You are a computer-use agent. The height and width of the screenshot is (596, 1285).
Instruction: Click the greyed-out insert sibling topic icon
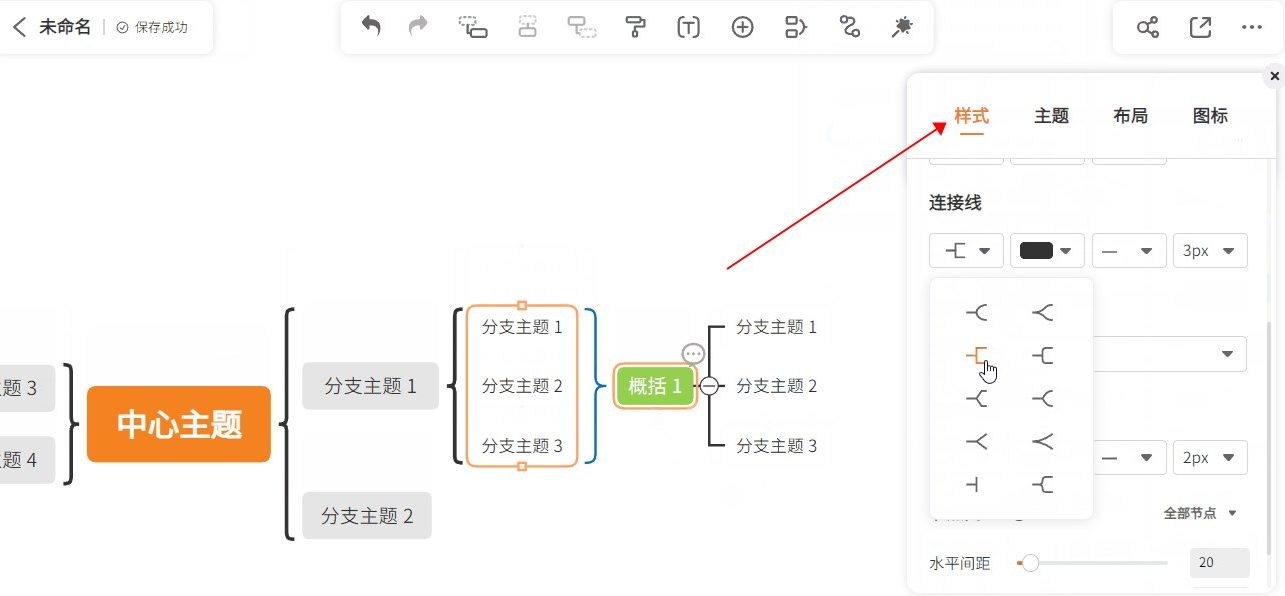pyautogui.click(x=528, y=27)
